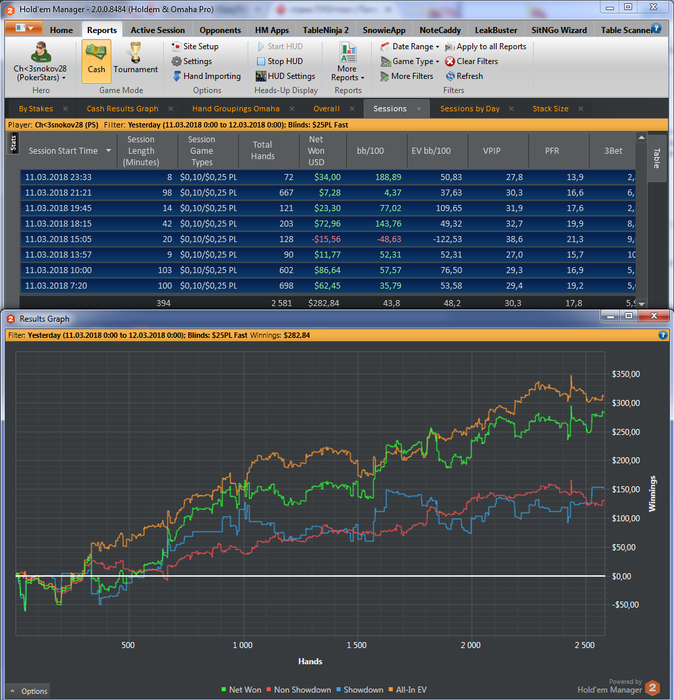The width and height of the screenshot is (674, 700).
Task: Open the Settings gear option
Action: 192,61
